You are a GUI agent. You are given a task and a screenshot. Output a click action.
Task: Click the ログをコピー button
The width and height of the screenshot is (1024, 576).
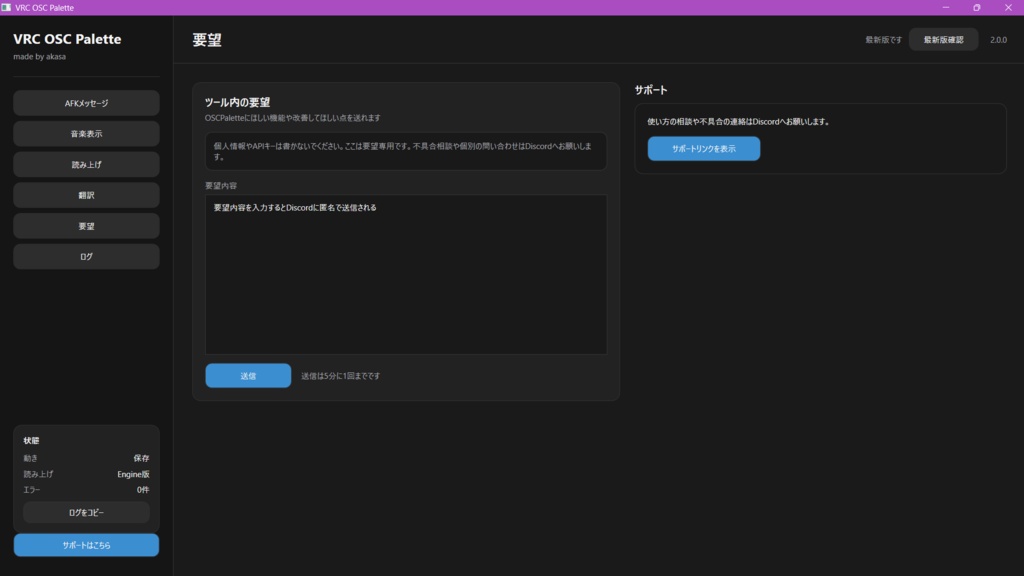tap(86, 513)
